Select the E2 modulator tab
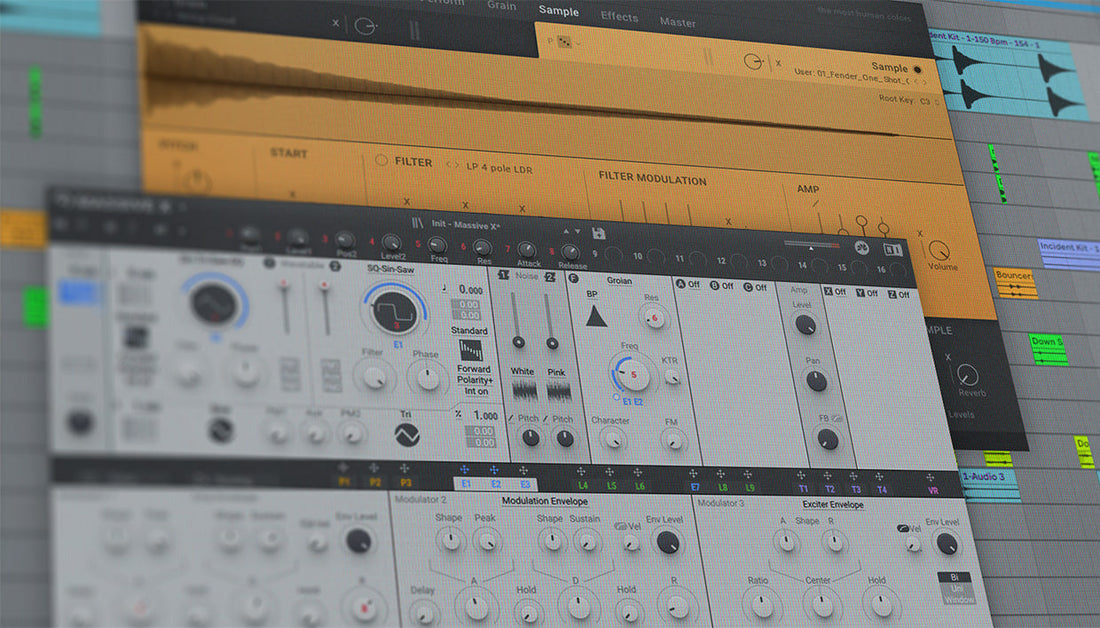1100x628 pixels. [496, 484]
